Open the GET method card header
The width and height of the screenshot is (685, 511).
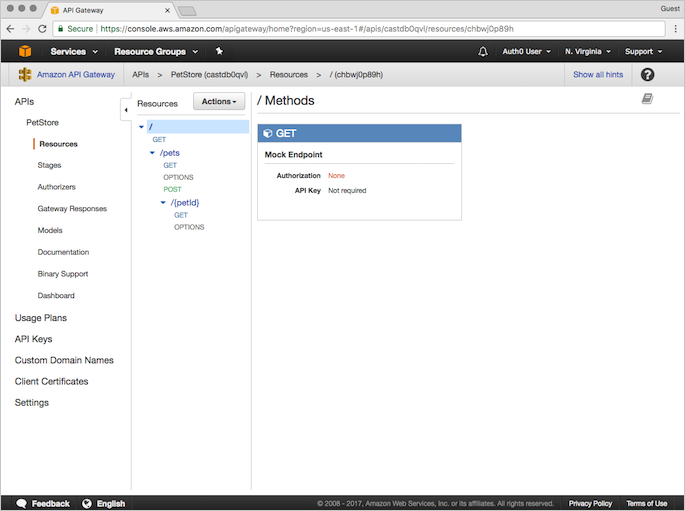click(x=359, y=133)
